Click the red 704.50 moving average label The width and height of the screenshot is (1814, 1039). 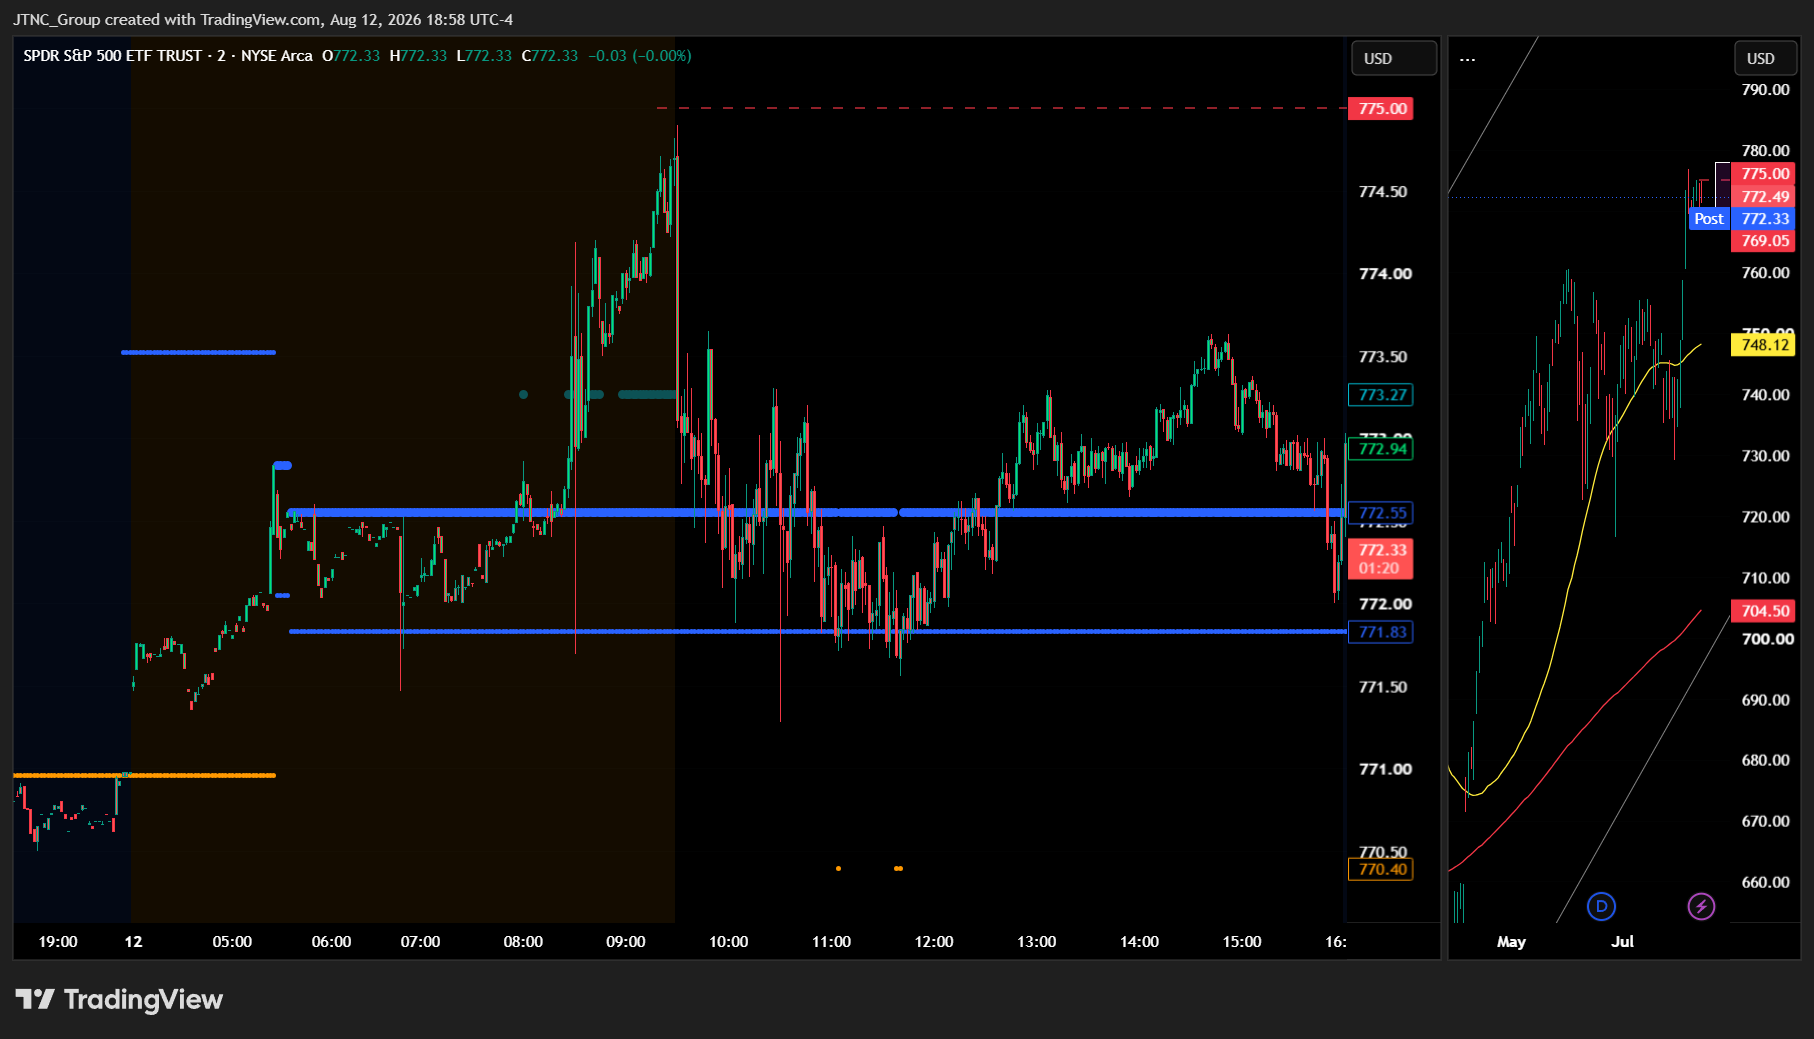[x=1763, y=611]
